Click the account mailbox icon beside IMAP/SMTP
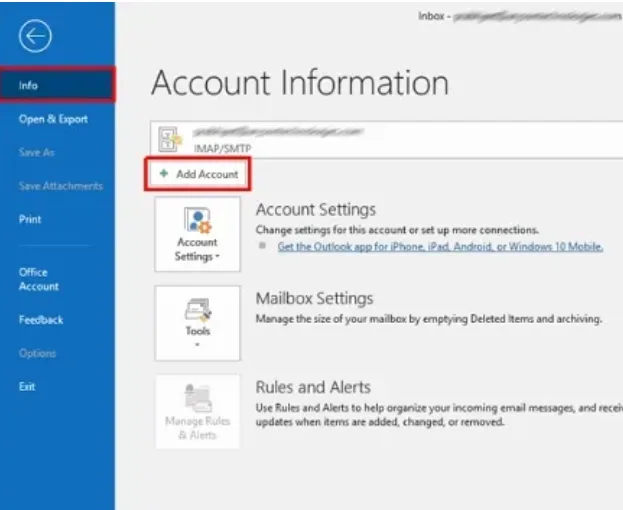The width and height of the screenshot is (623, 510). tap(170, 139)
